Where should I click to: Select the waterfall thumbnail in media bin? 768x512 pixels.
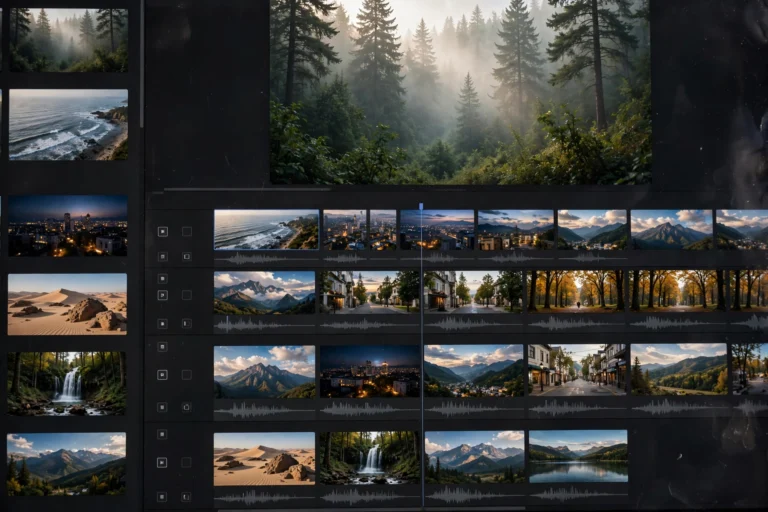[67, 383]
